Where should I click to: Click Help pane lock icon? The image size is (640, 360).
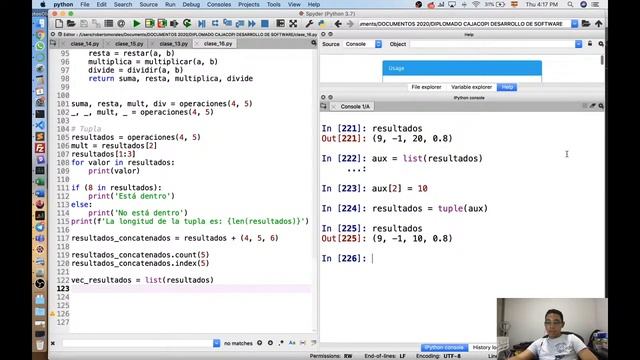pos(590,44)
